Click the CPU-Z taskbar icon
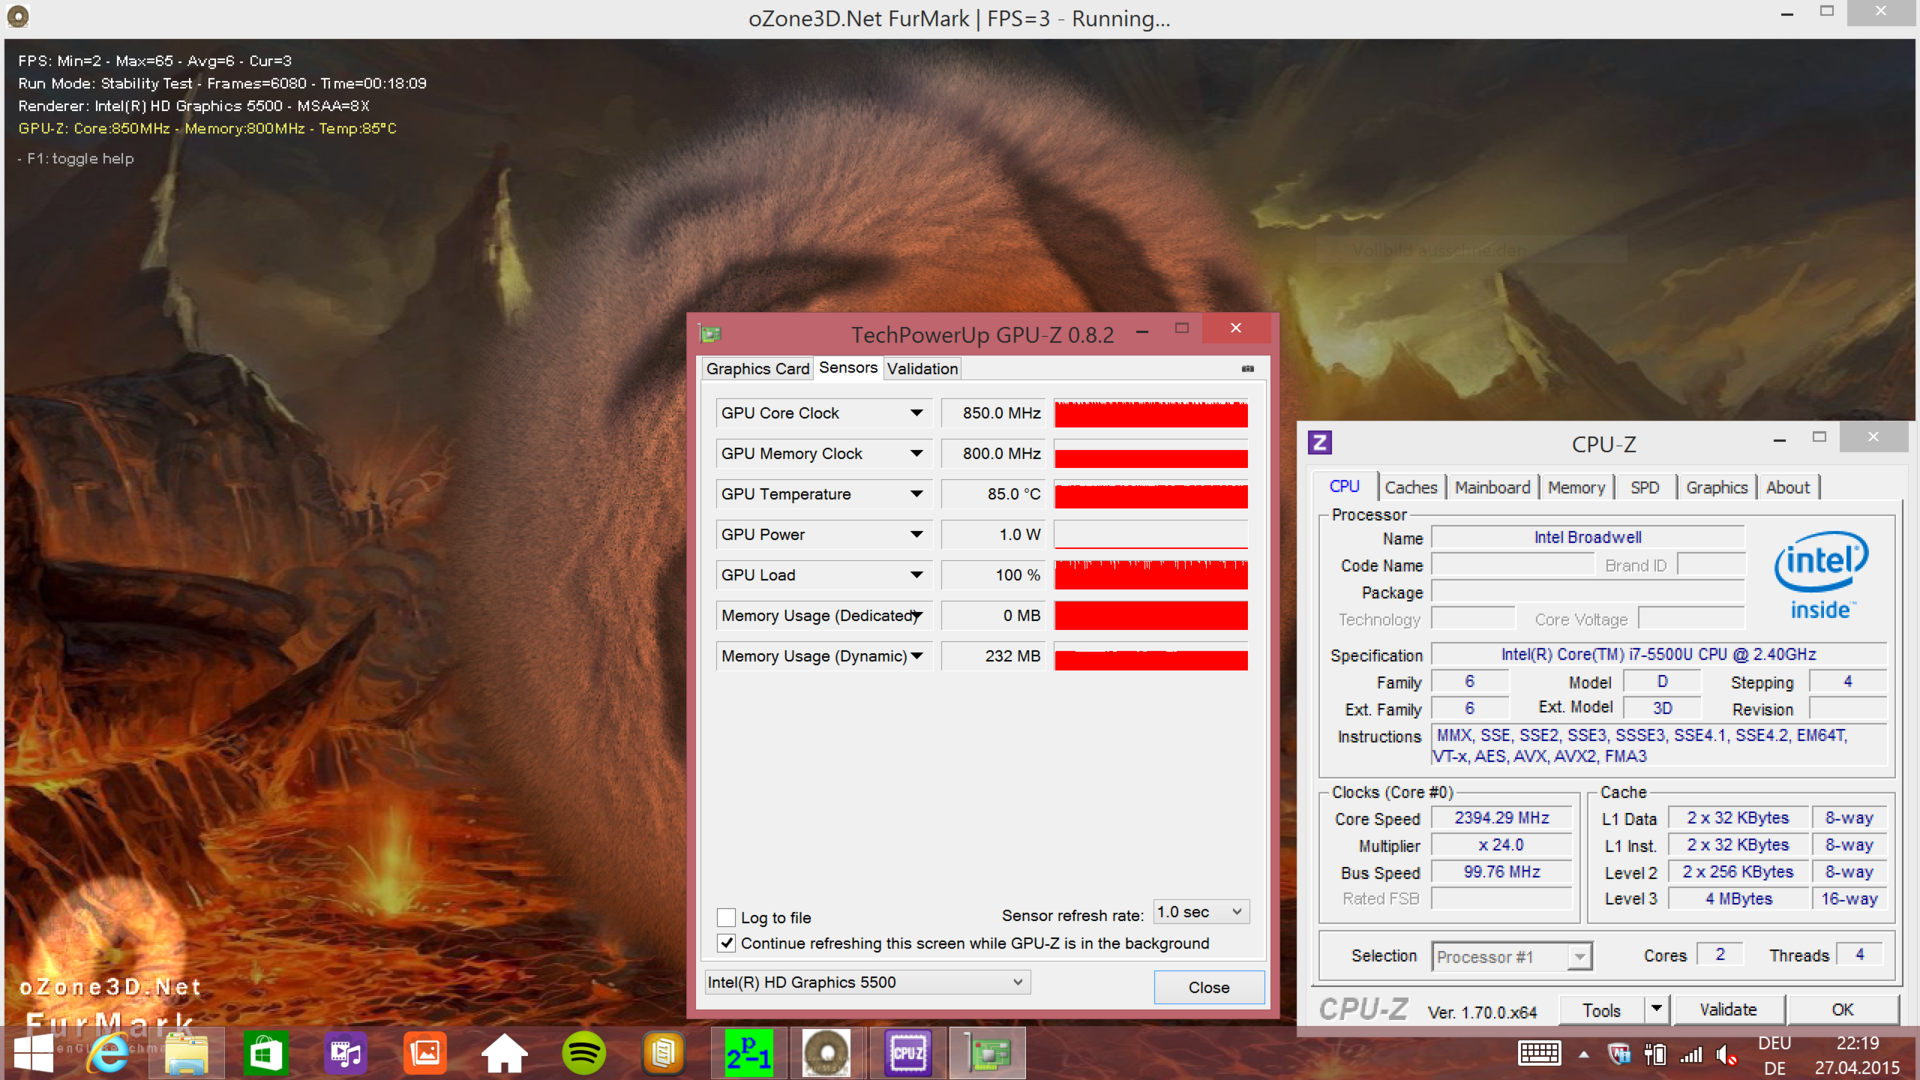1920x1080 pixels. (908, 1053)
